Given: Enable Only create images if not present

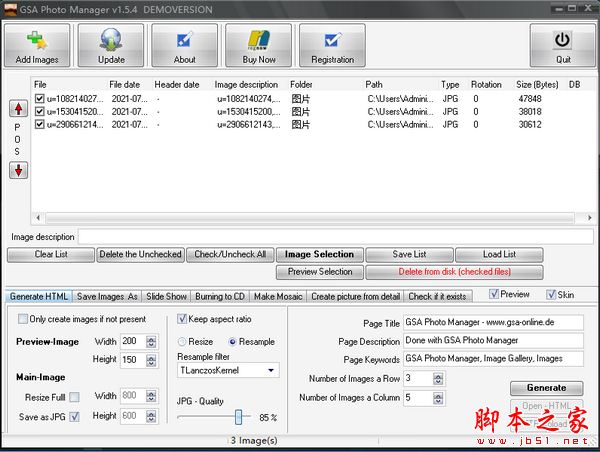Looking at the screenshot, I should click(x=24, y=319).
